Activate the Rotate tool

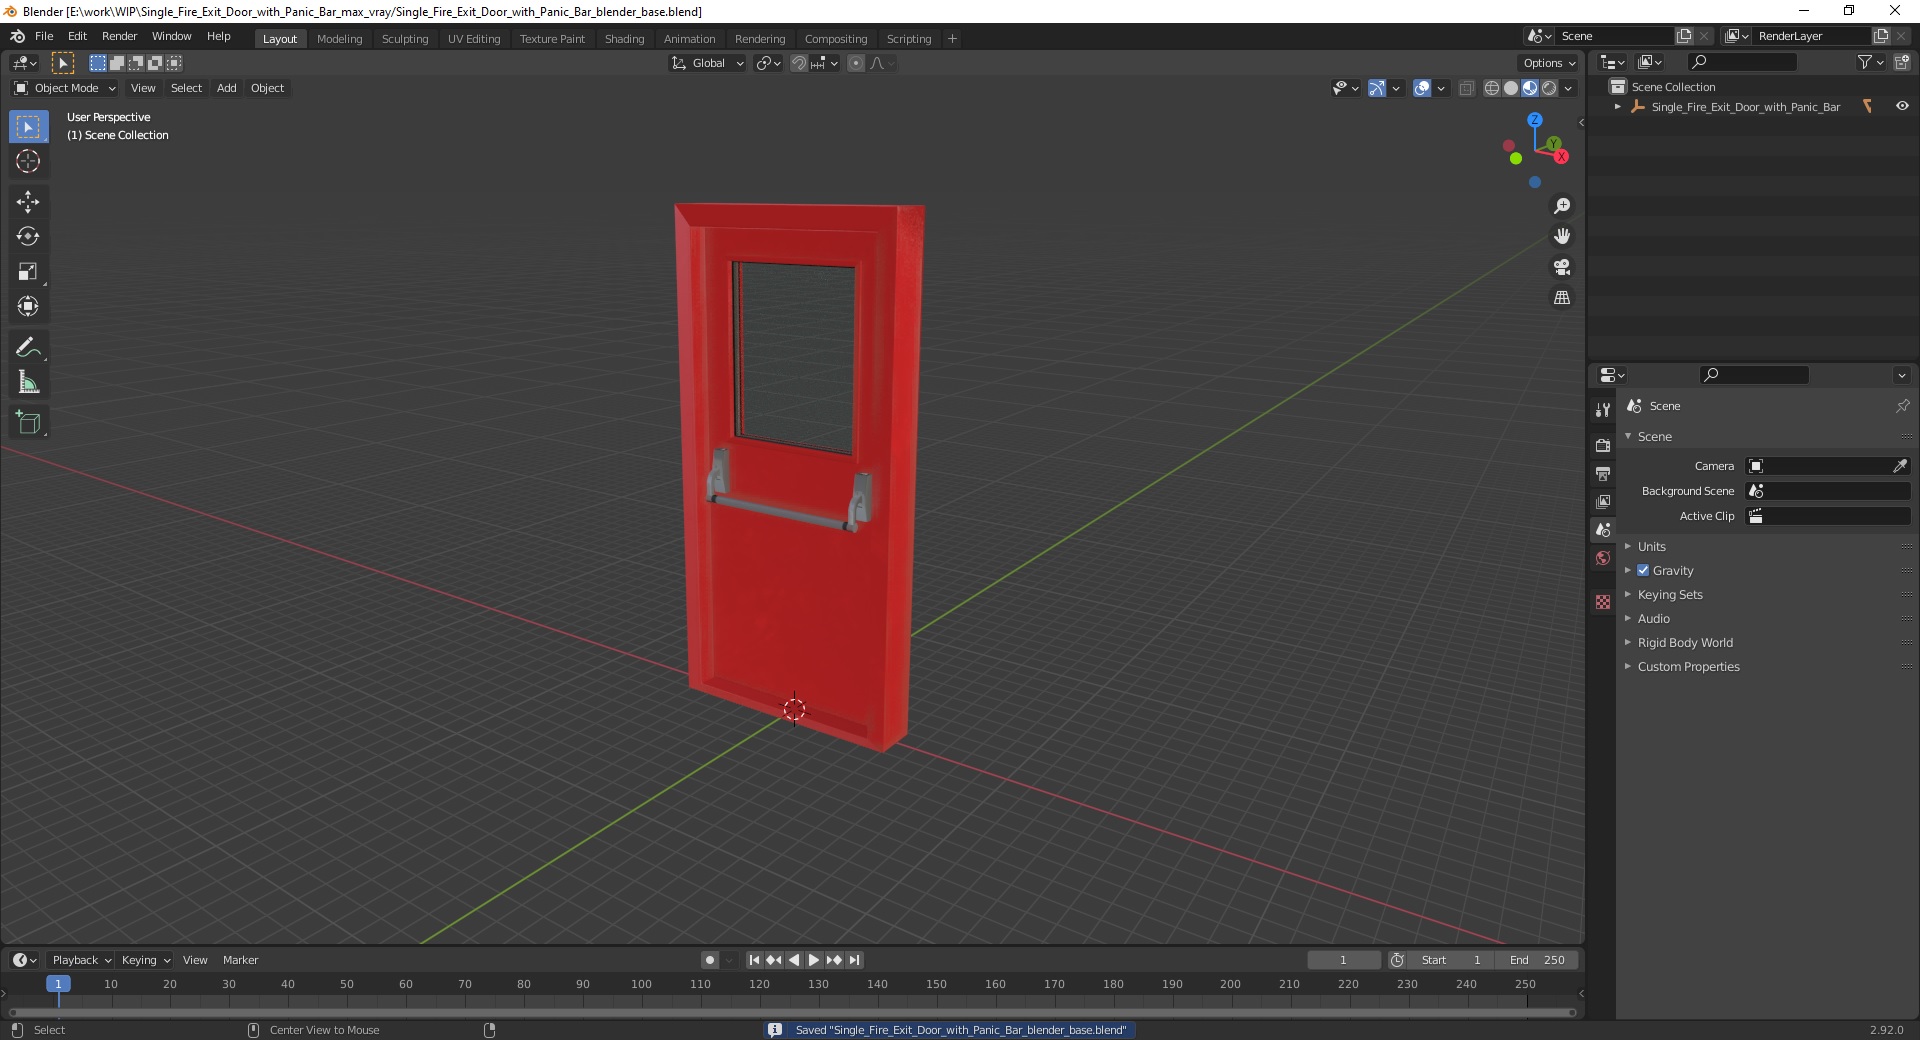[x=28, y=237]
